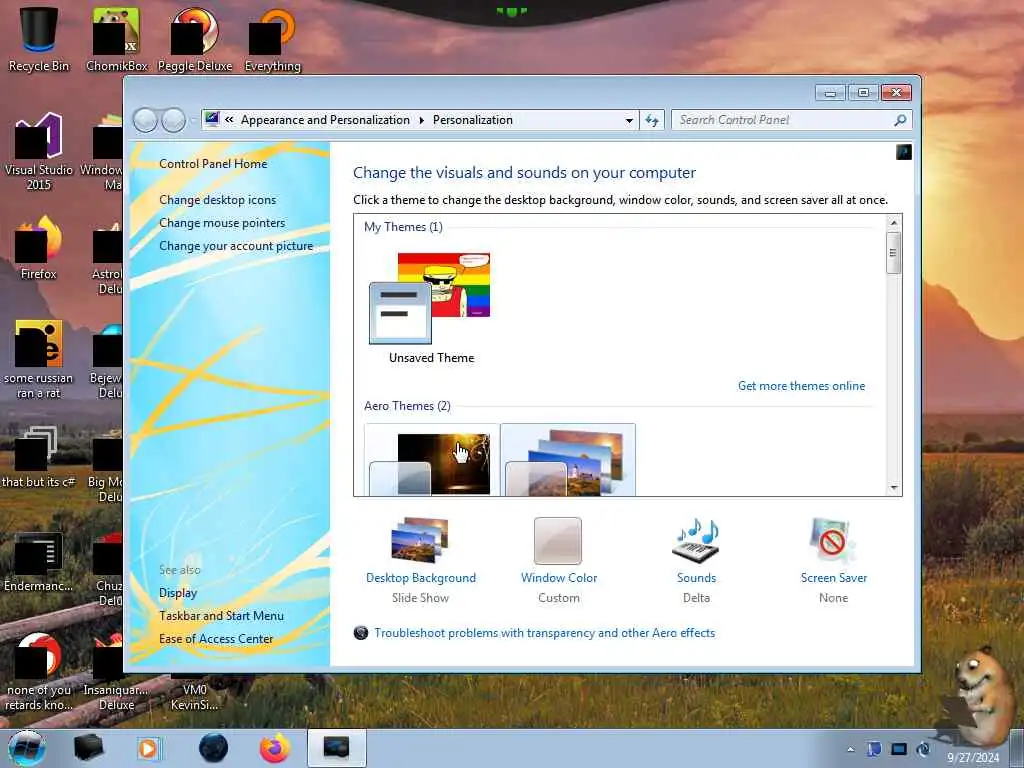Select the 'that but its c#' desktop icon

[x=39, y=456]
